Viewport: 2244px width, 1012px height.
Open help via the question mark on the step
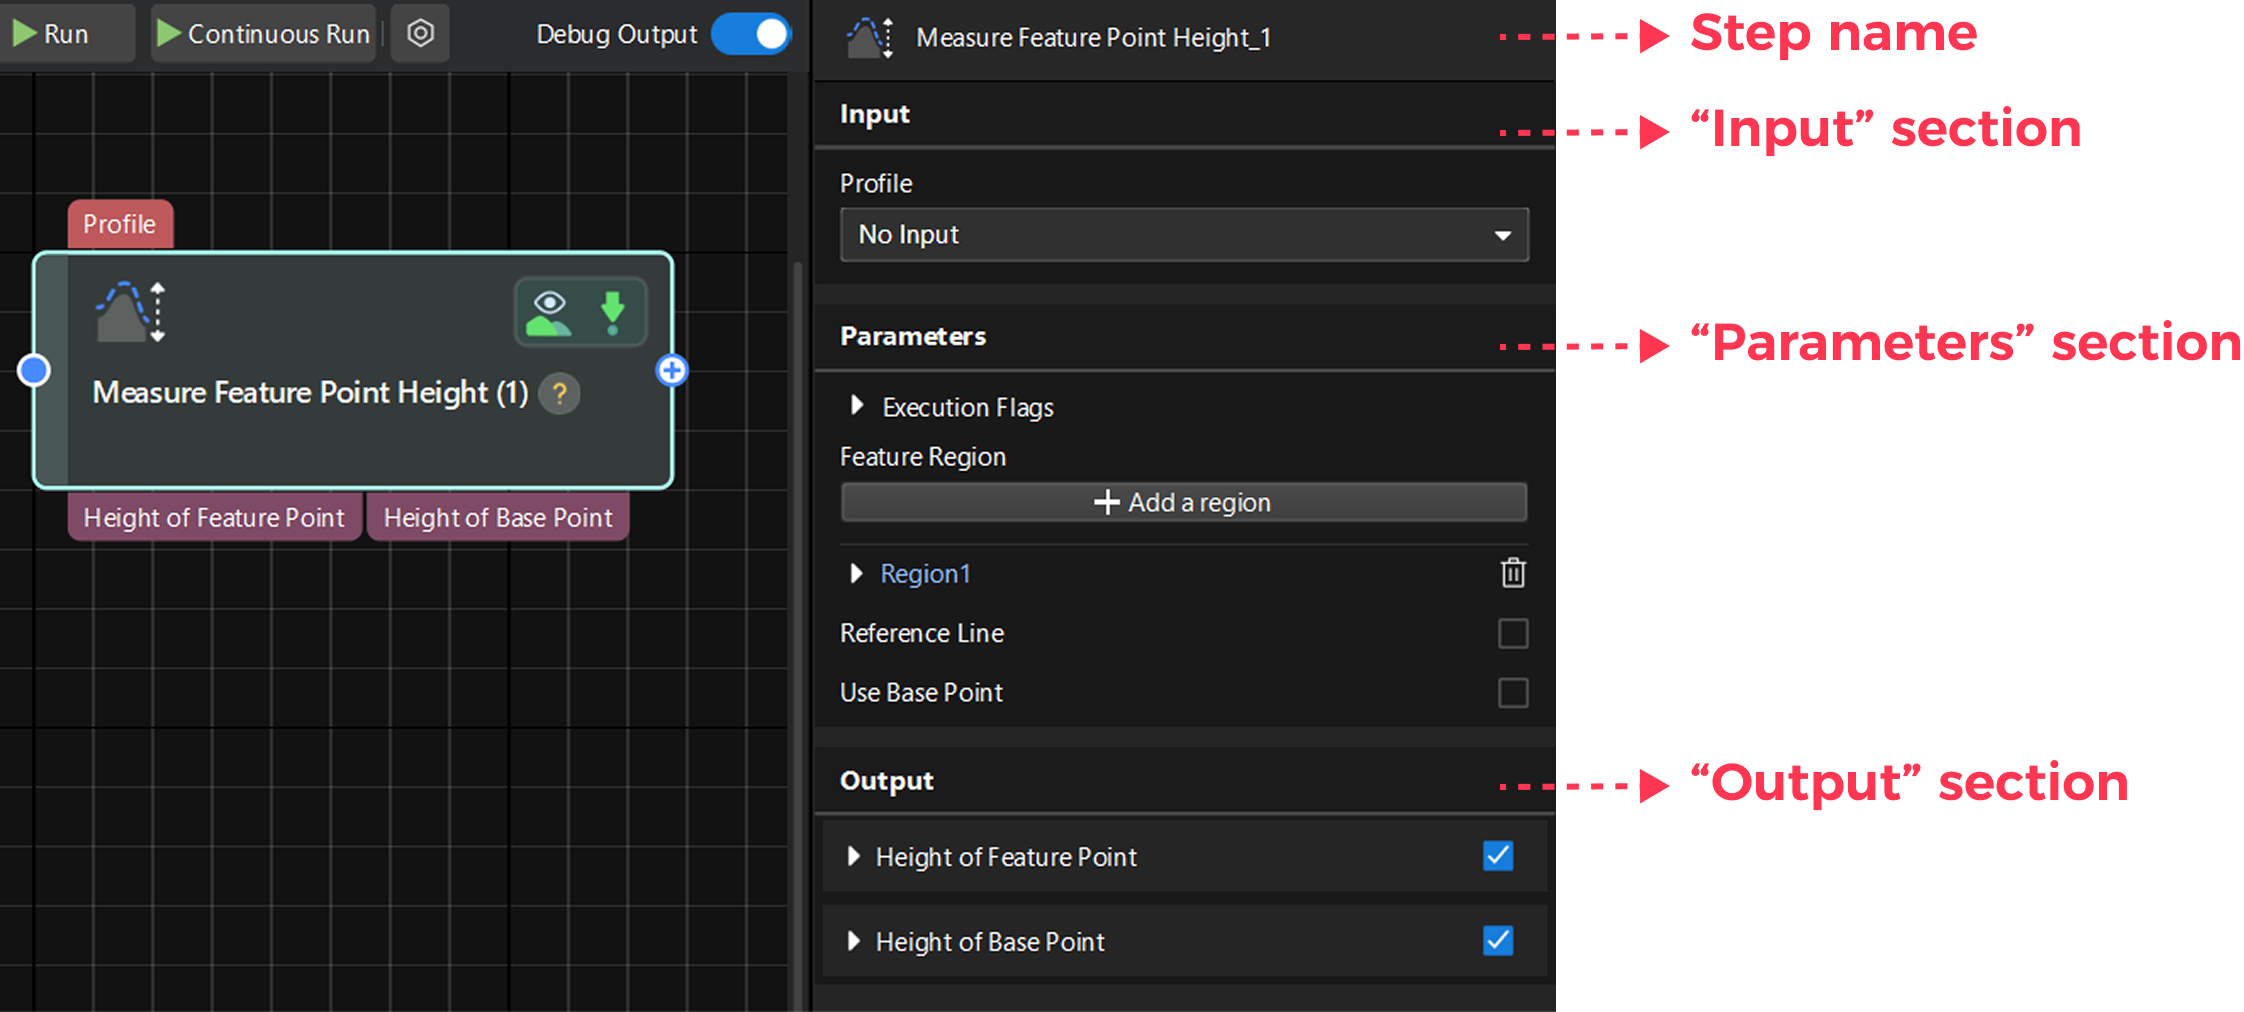coord(559,394)
